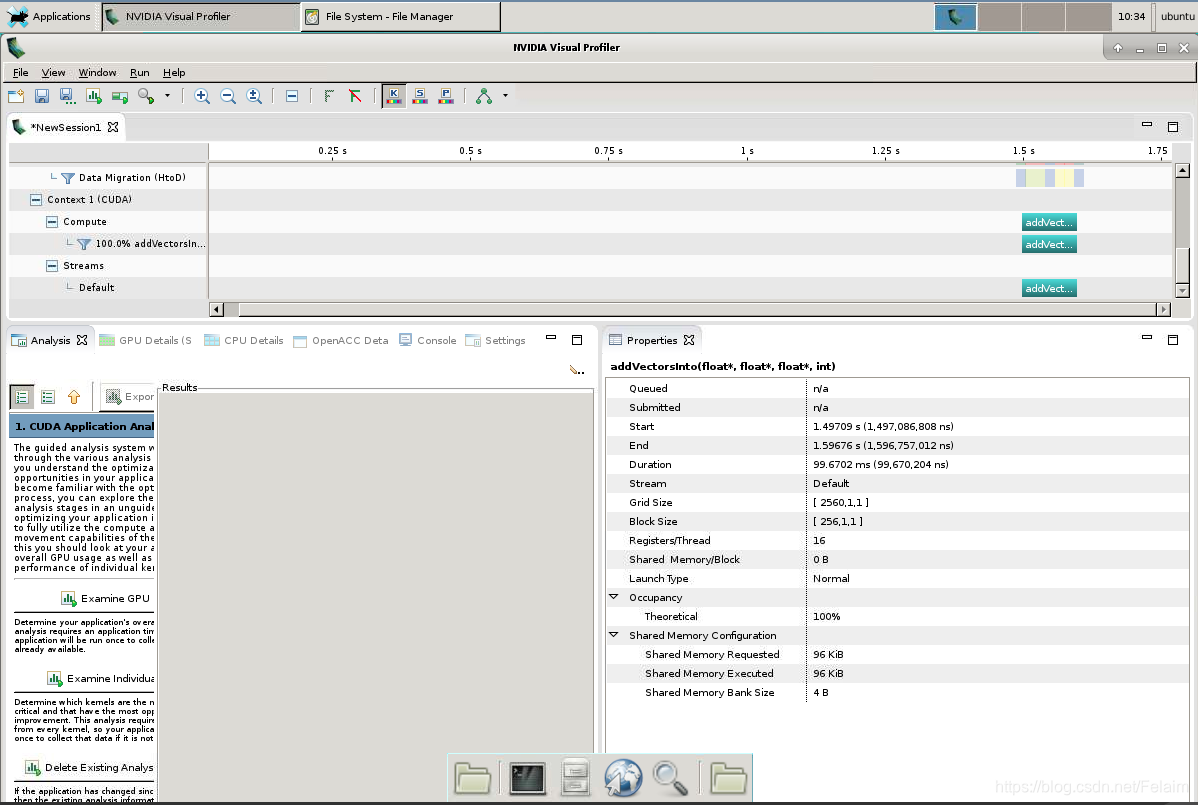Viewport: 1198px width, 805px height.
Task: Open the Window menu
Action: (x=97, y=73)
